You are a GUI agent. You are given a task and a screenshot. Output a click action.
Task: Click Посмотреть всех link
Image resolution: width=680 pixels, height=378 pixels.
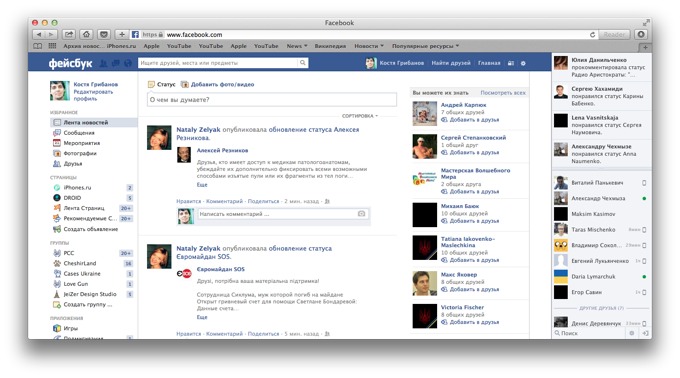tap(503, 93)
